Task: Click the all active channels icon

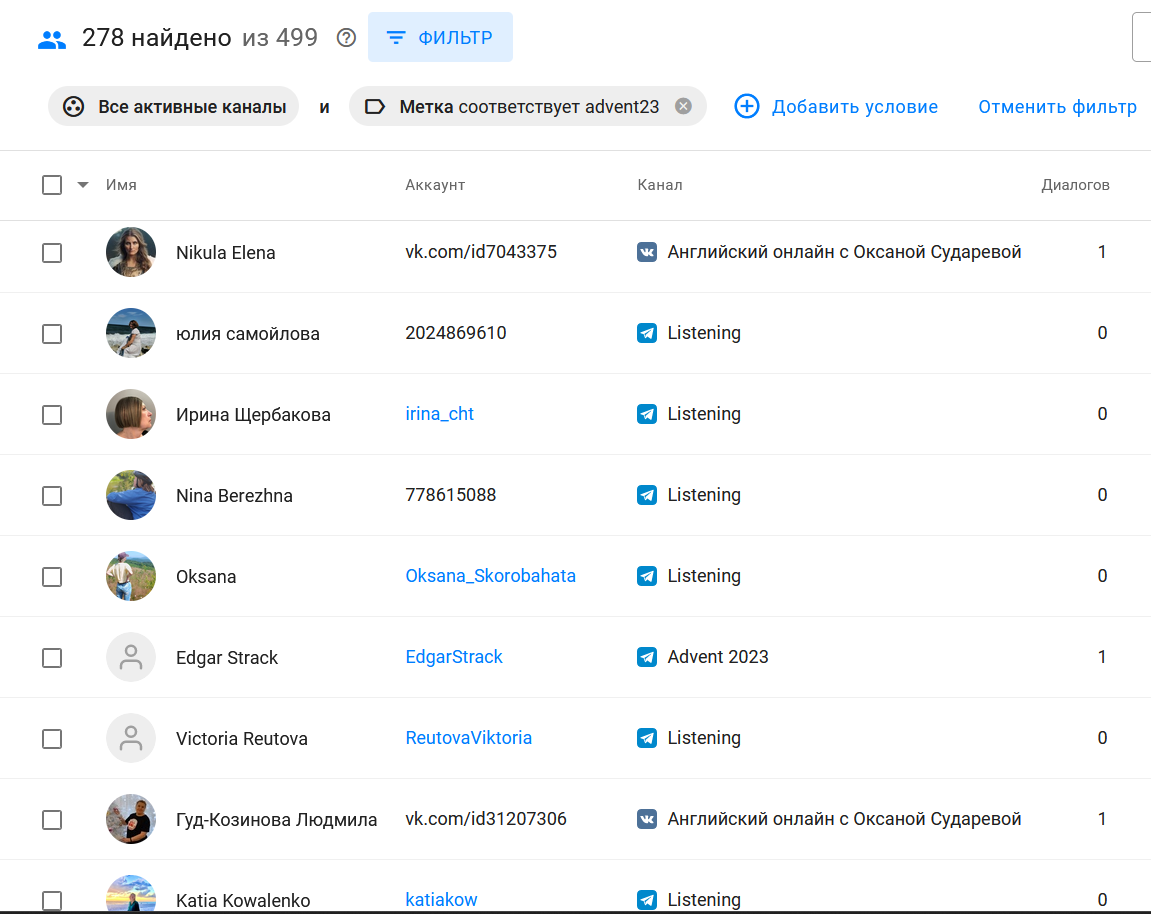Action: tap(74, 106)
